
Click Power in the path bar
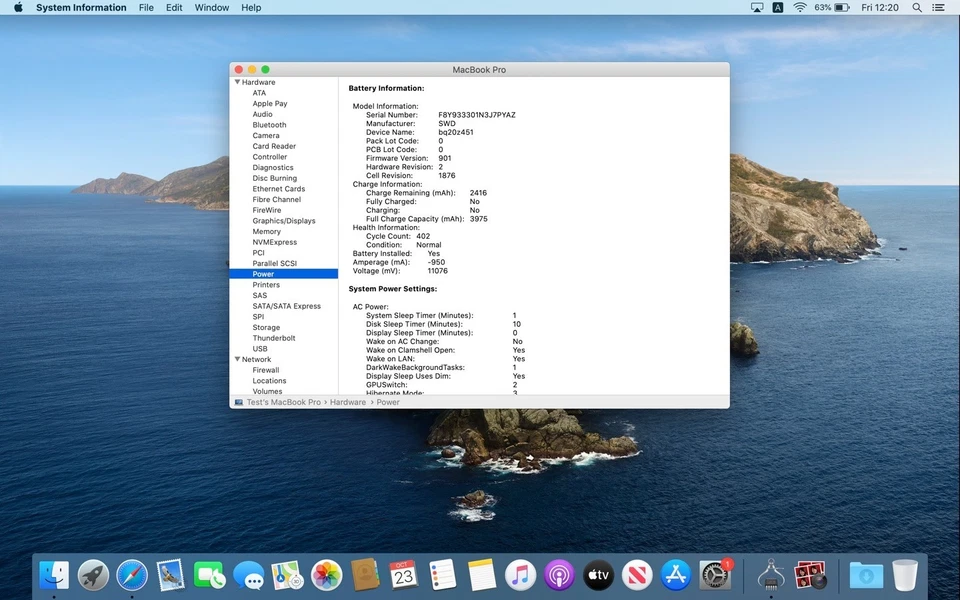click(388, 402)
